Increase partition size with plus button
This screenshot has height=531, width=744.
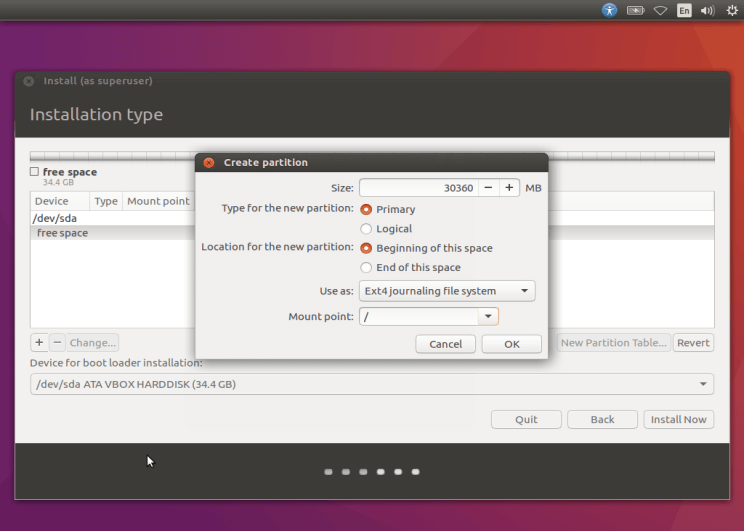pos(509,188)
